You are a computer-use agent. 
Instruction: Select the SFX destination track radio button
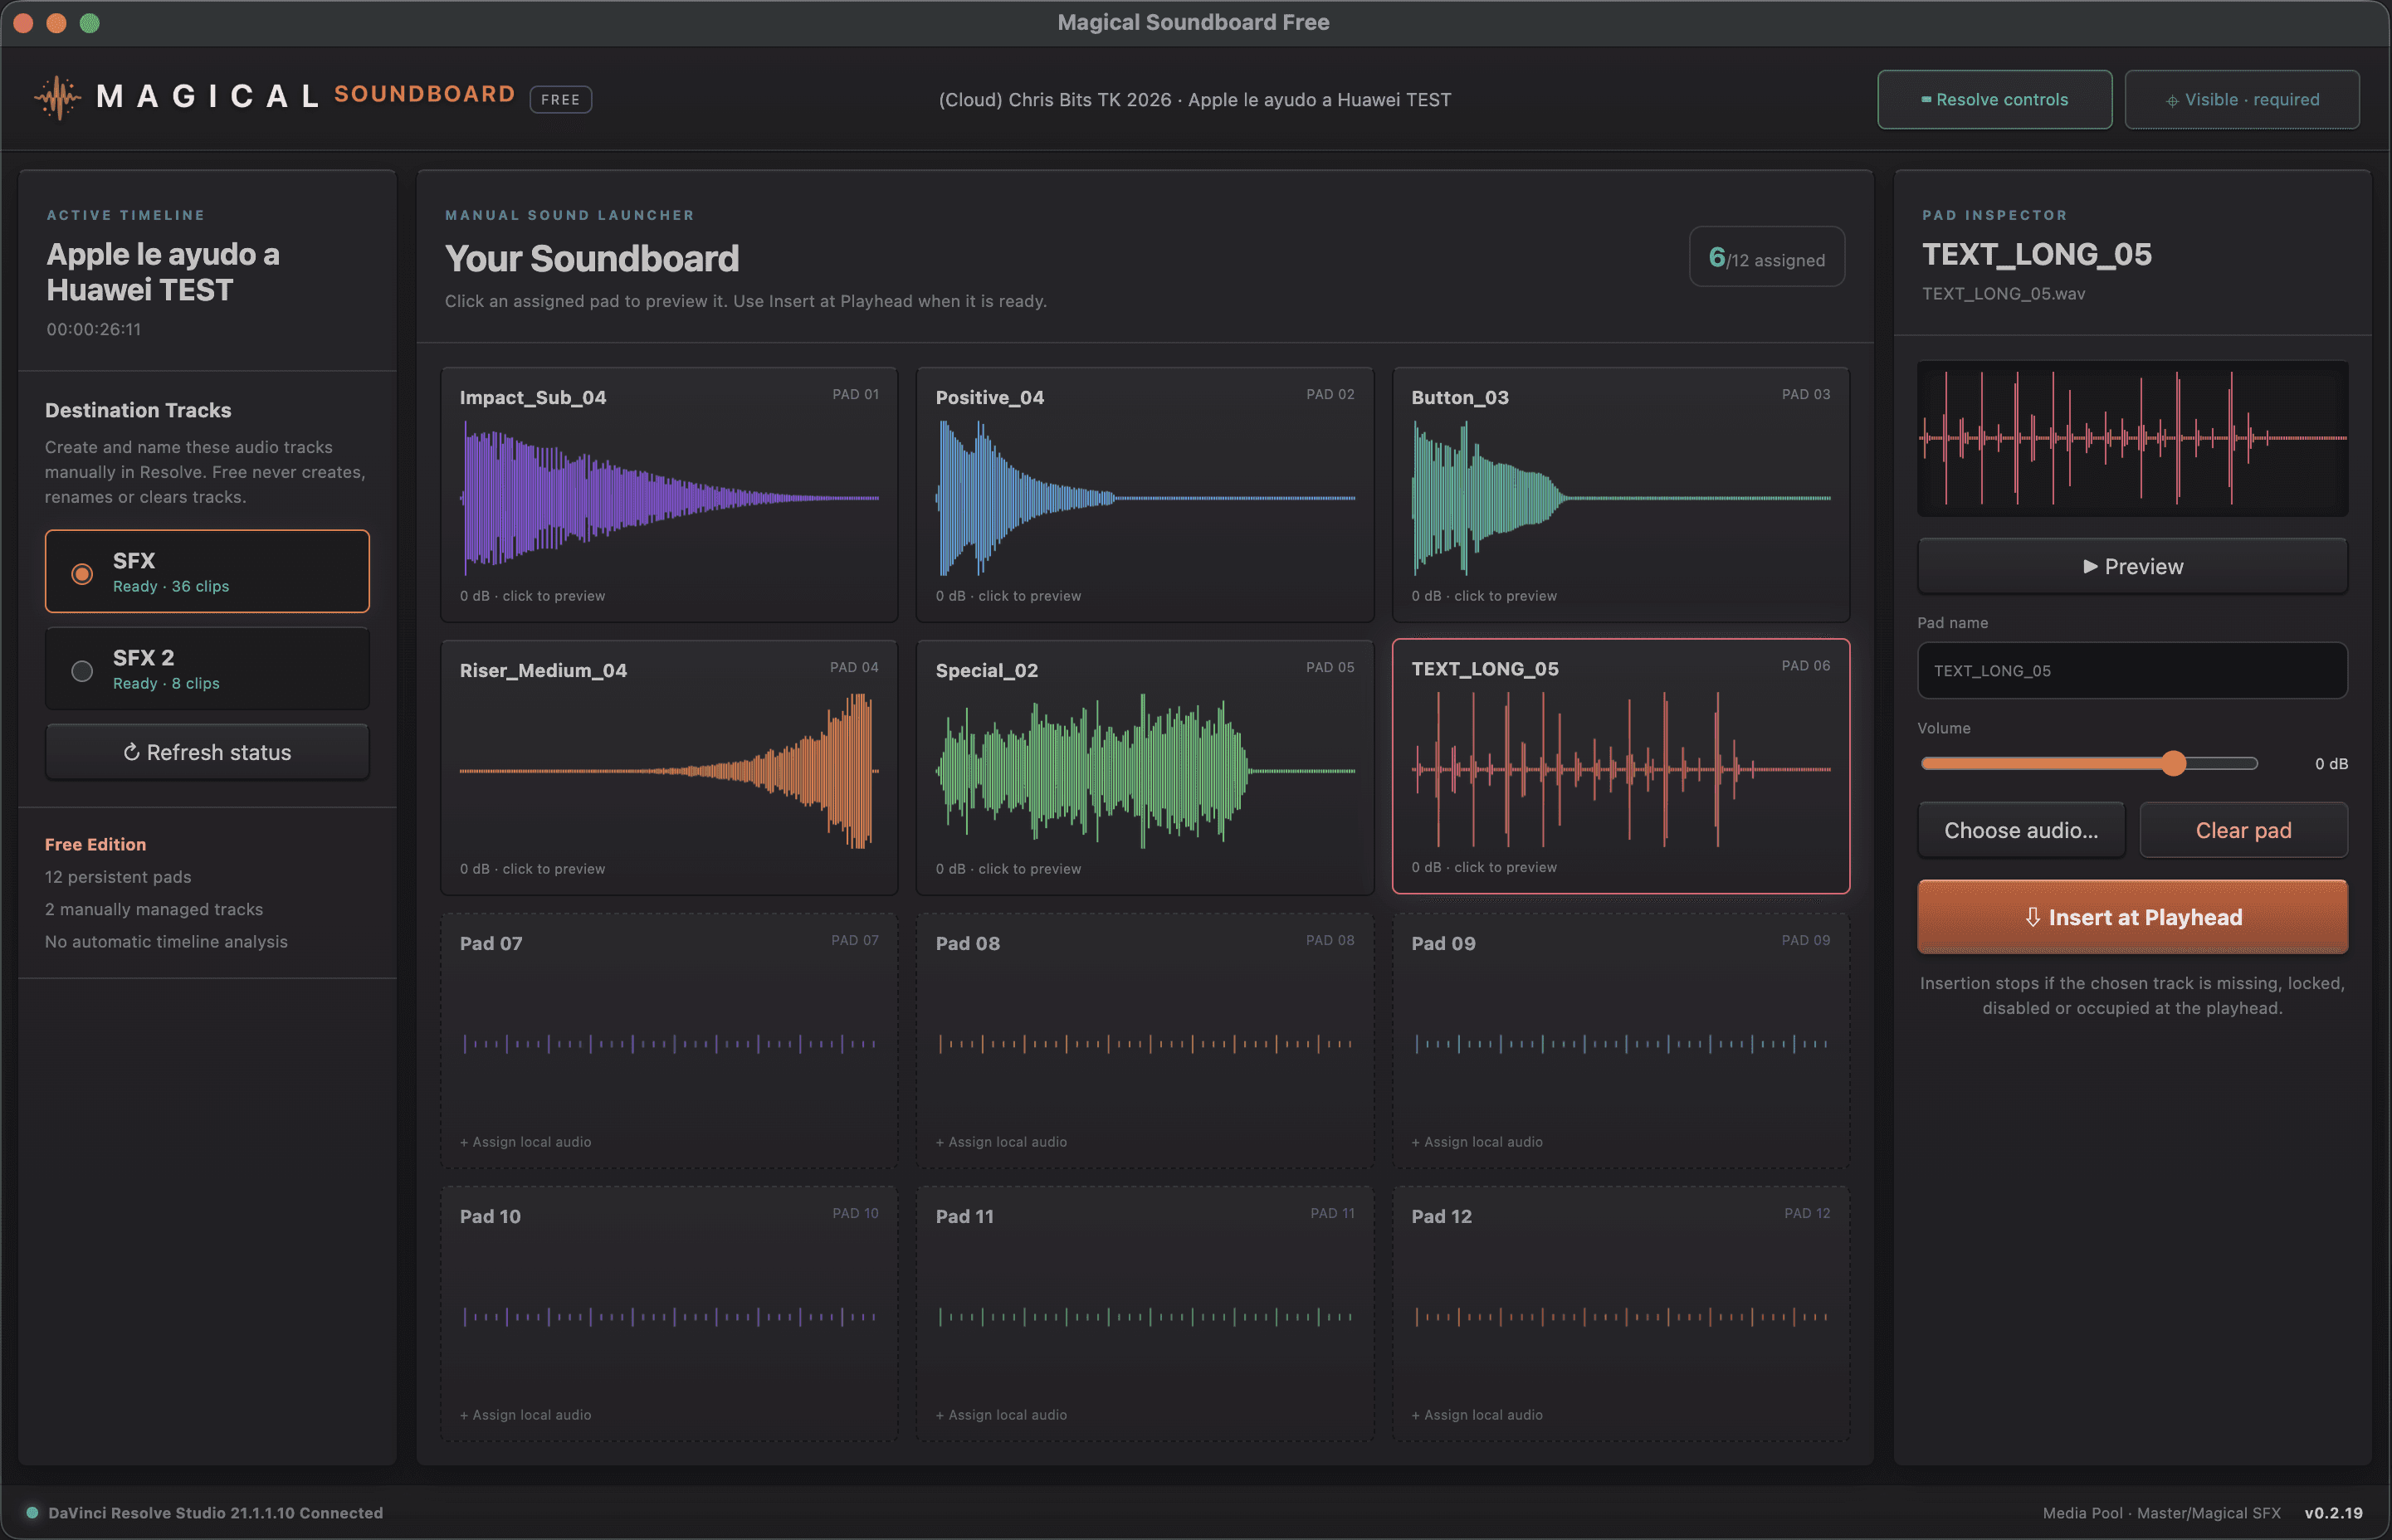click(x=82, y=573)
